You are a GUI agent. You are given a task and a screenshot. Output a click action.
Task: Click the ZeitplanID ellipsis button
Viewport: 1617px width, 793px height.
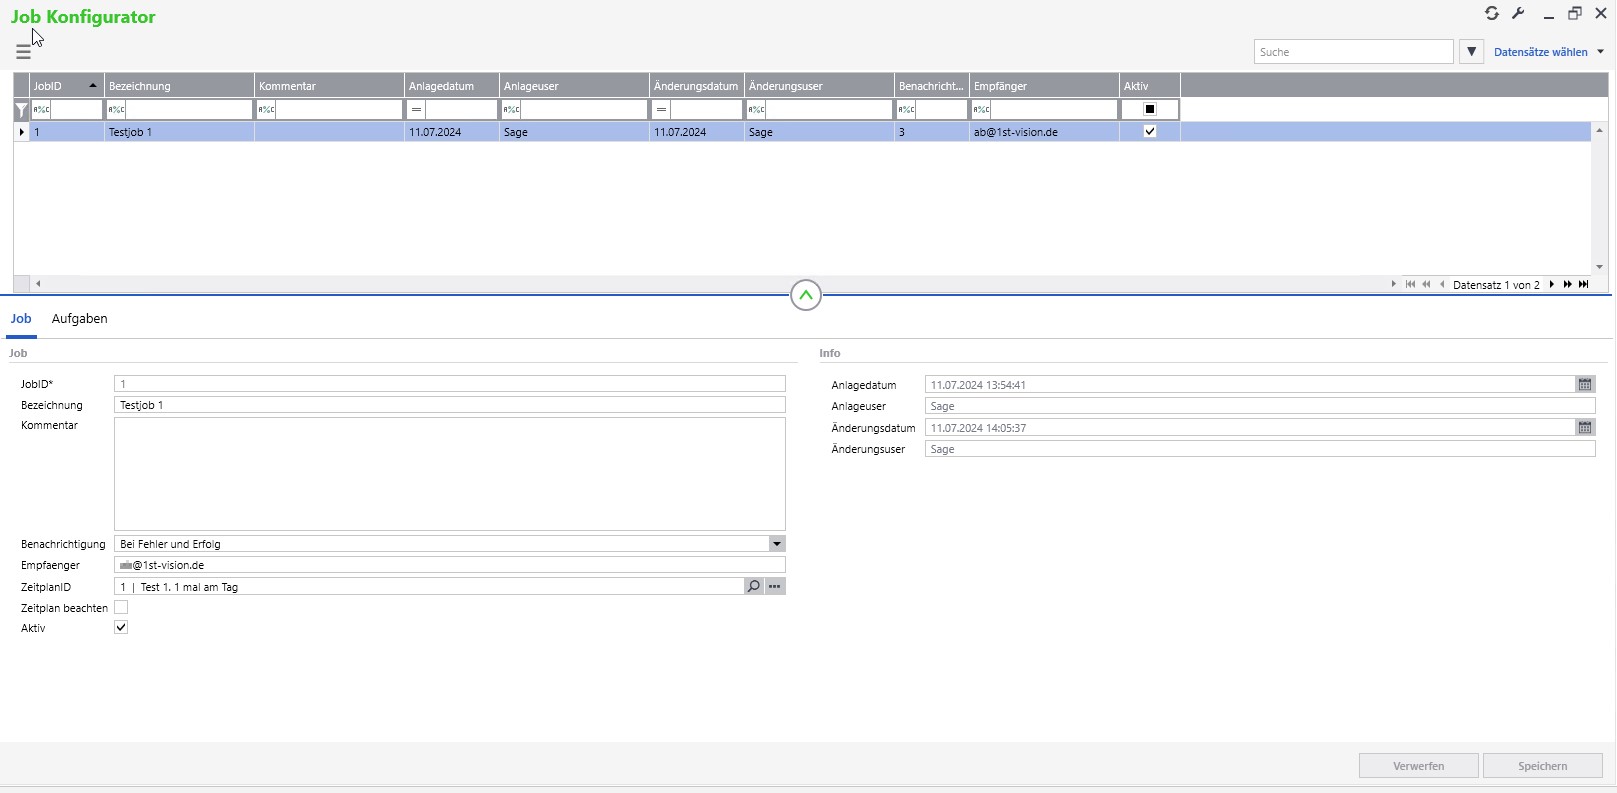[x=775, y=587]
